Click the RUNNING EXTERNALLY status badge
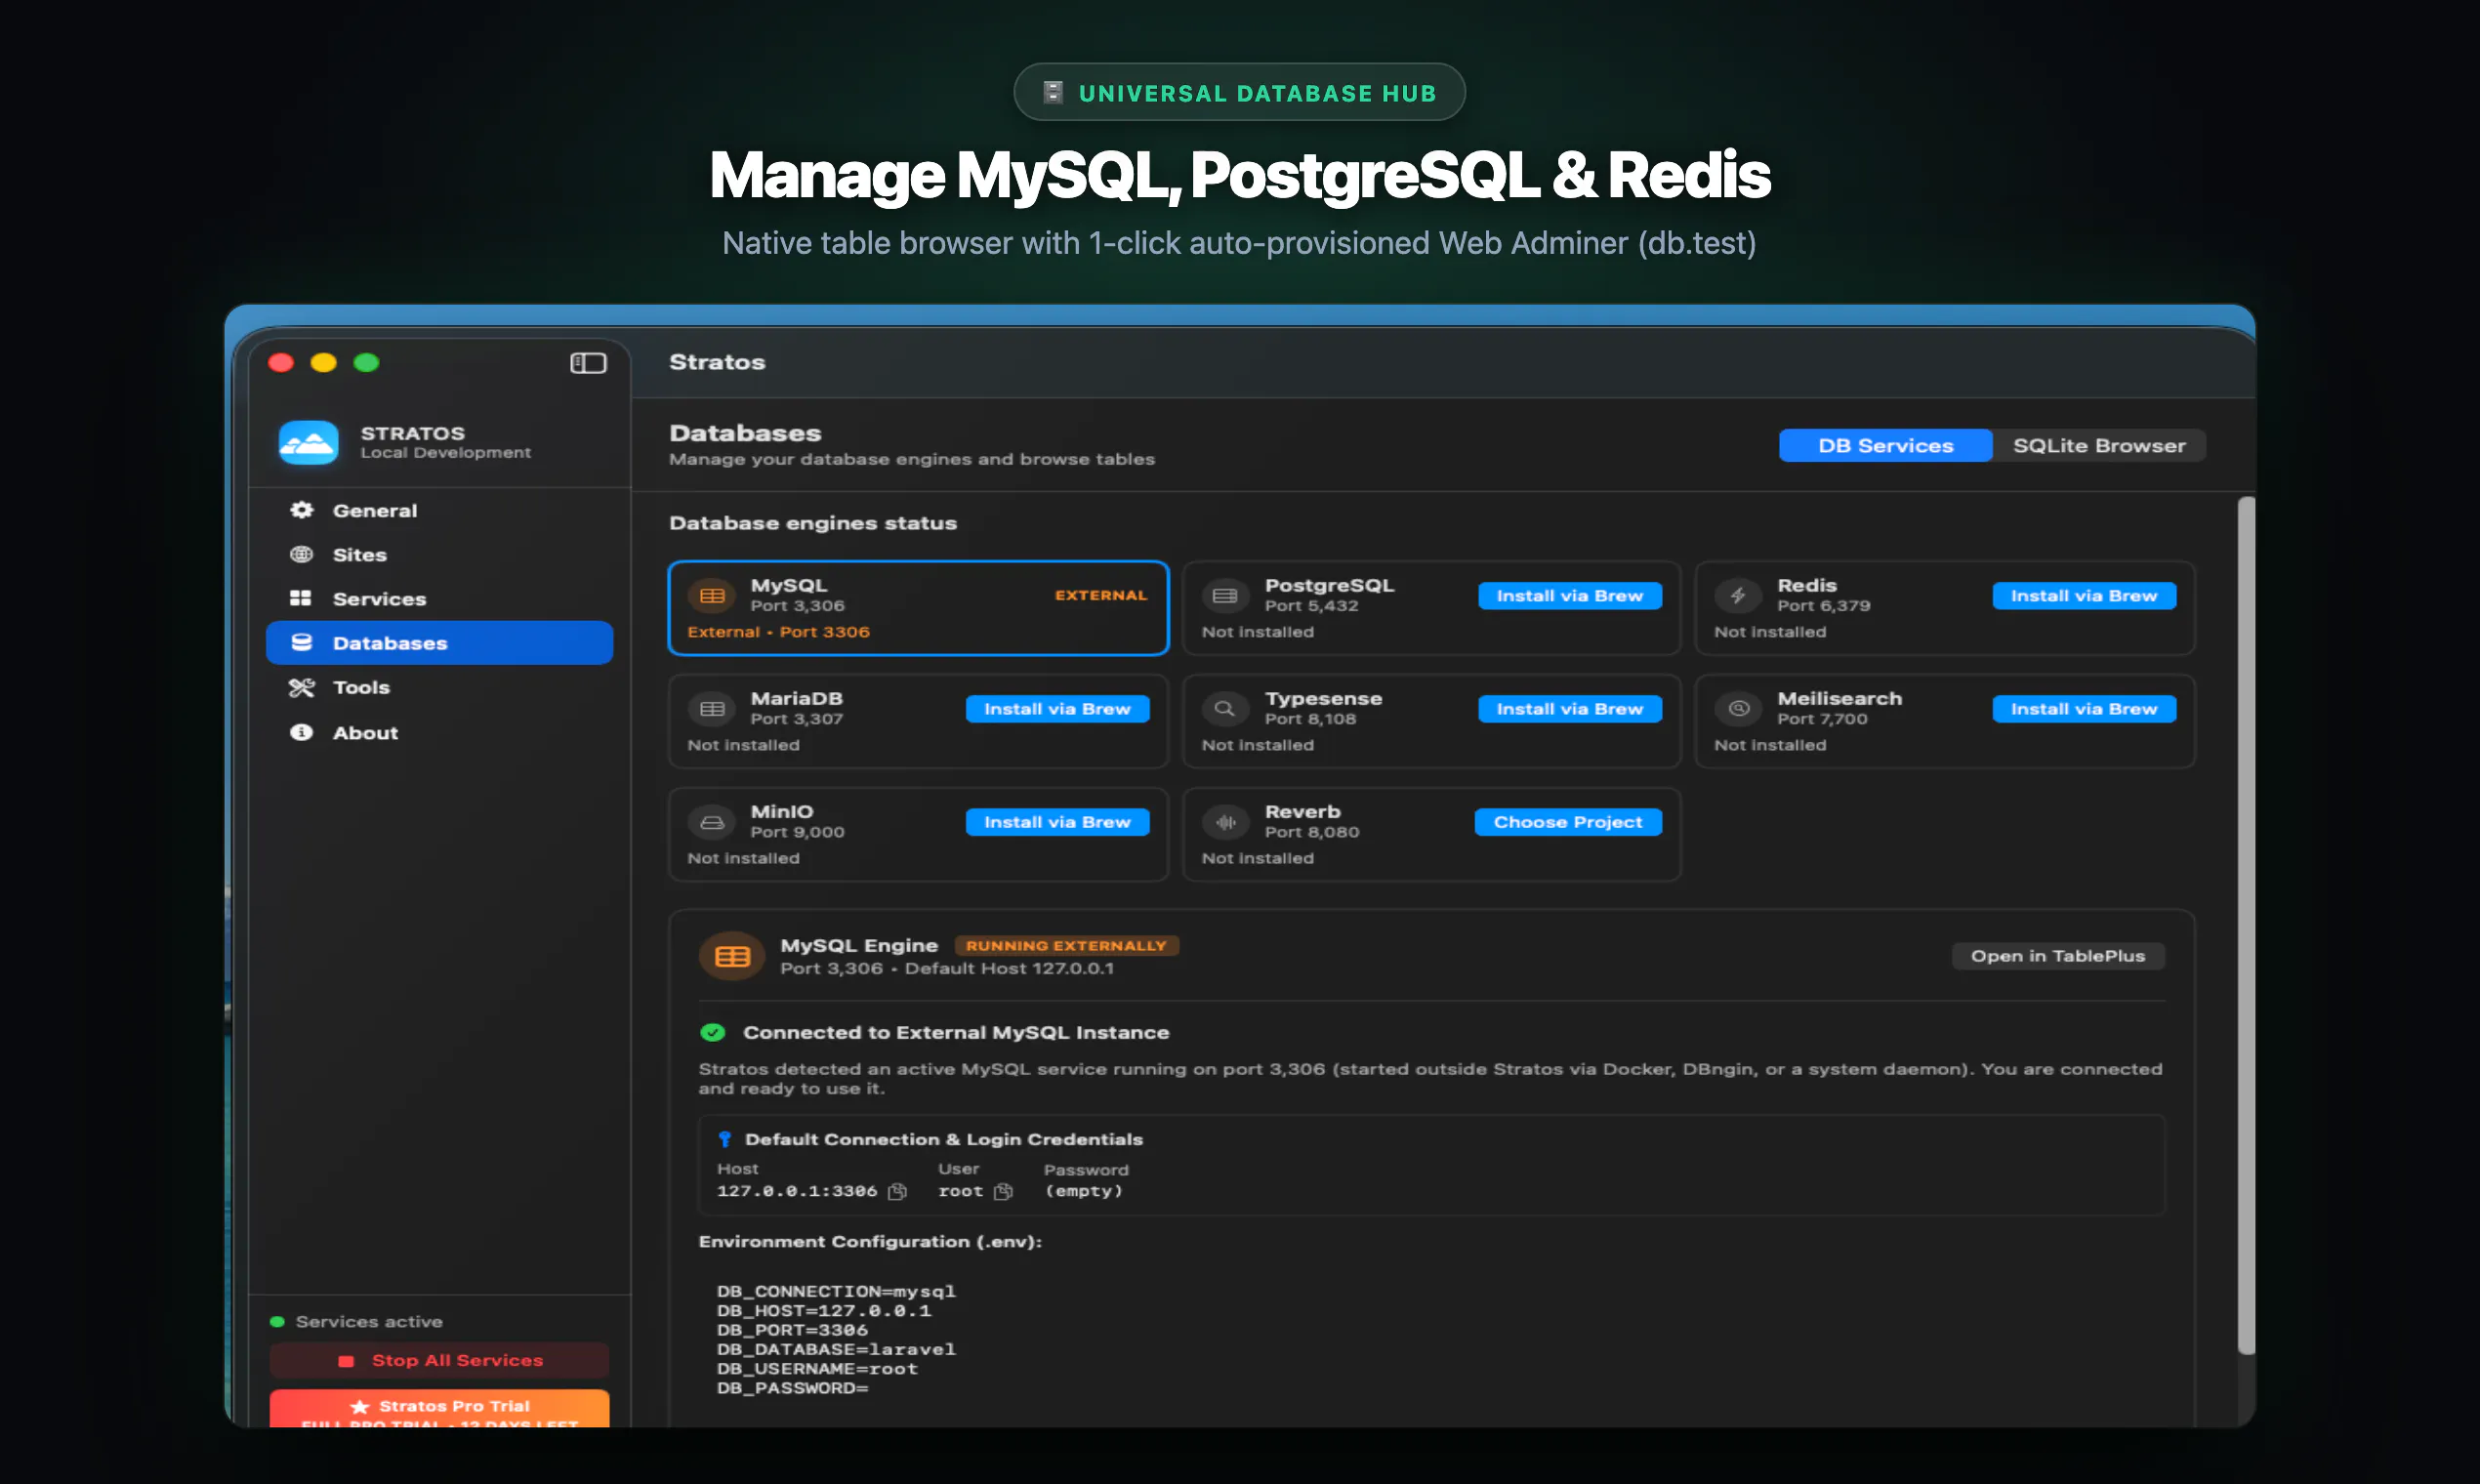Screen dimensions: 2480x1484 [x=1066, y=945]
